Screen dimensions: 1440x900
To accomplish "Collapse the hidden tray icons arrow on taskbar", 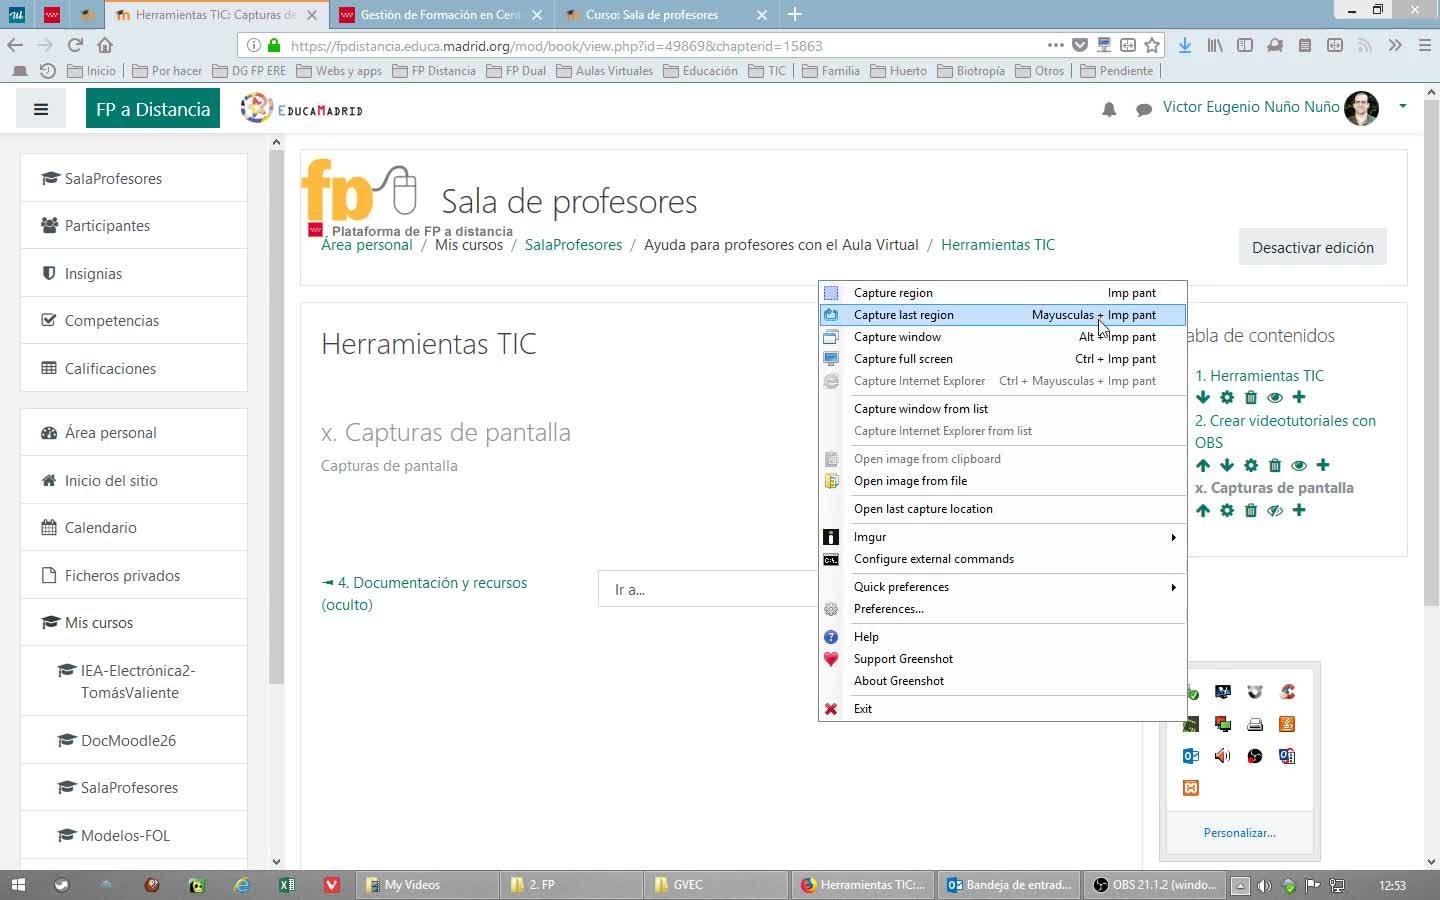I will (1240, 885).
